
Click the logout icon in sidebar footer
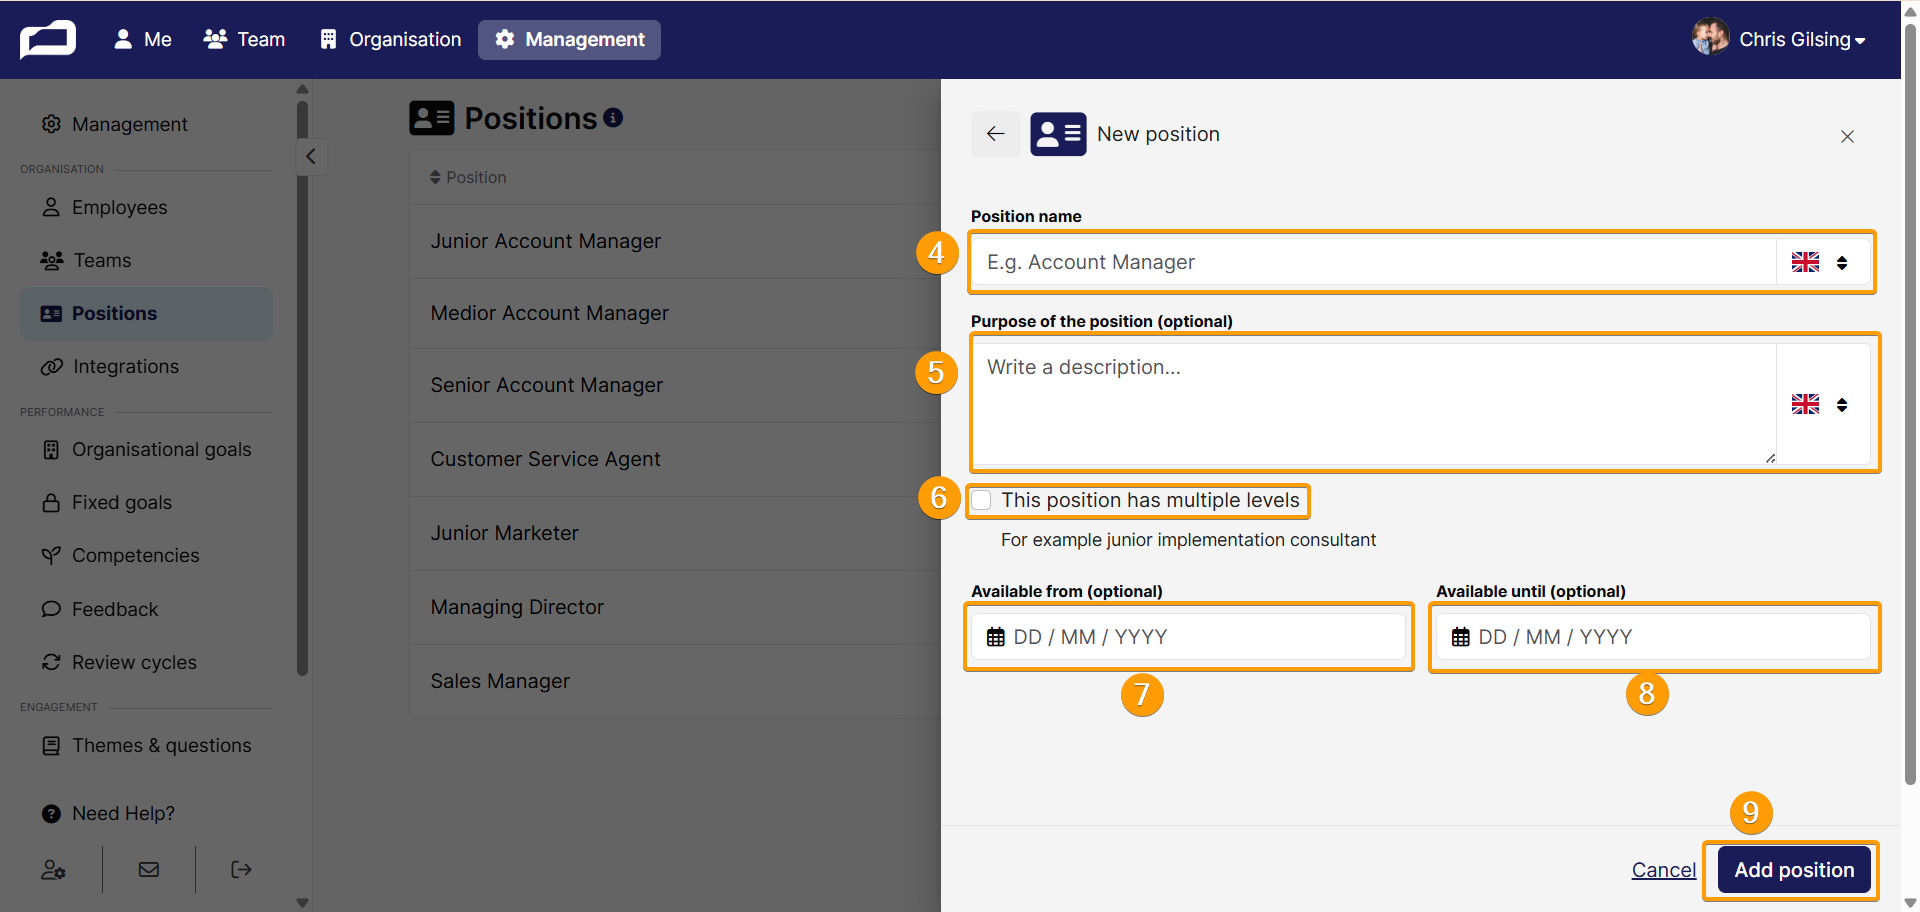(x=241, y=869)
